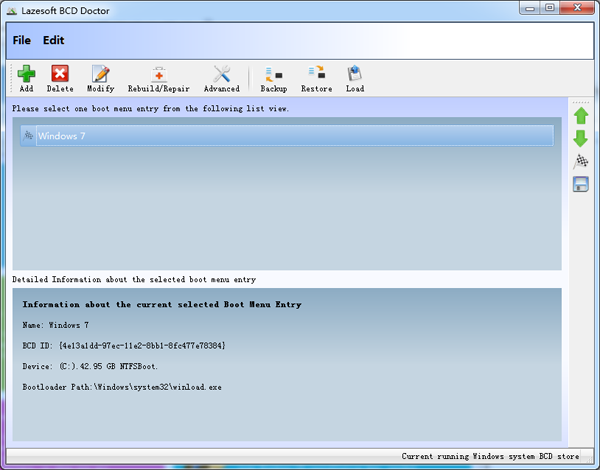600x470 pixels.
Task: Click the Information about Boot Menu Entry heading
Action: pyautogui.click(x=162, y=304)
